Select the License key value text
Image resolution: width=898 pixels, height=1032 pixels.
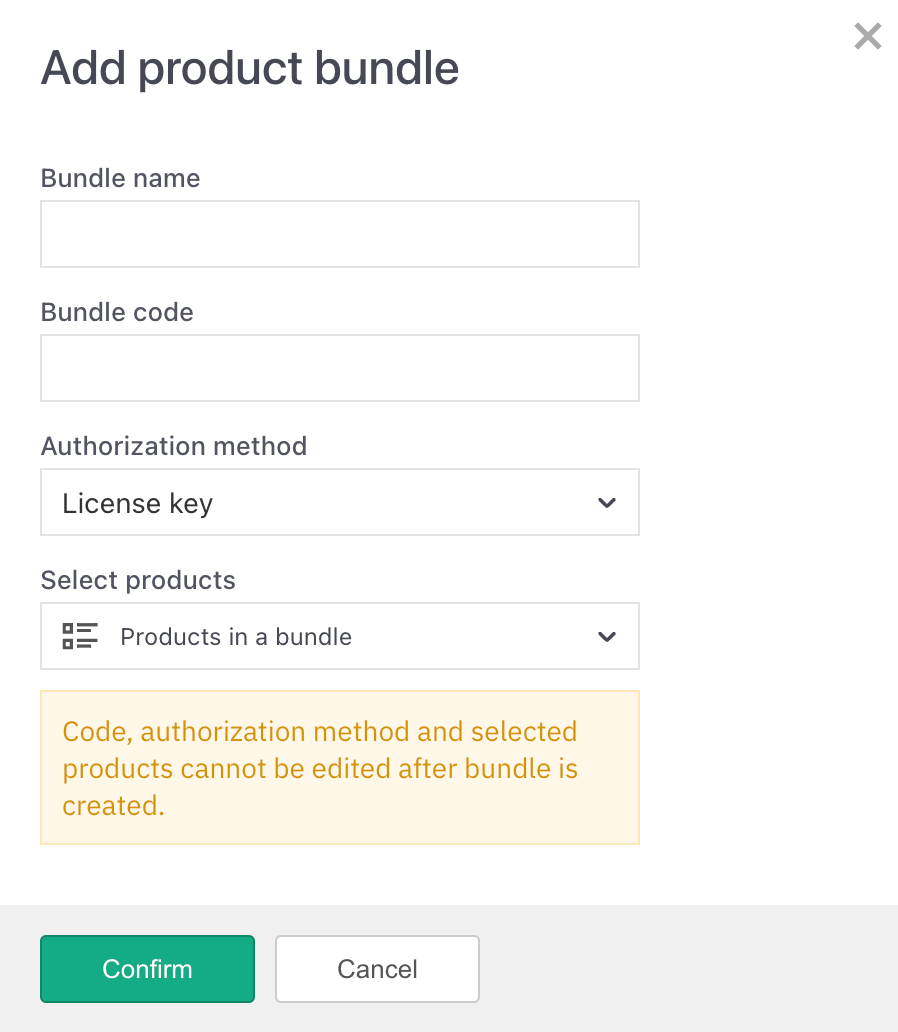[x=137, y=504]
